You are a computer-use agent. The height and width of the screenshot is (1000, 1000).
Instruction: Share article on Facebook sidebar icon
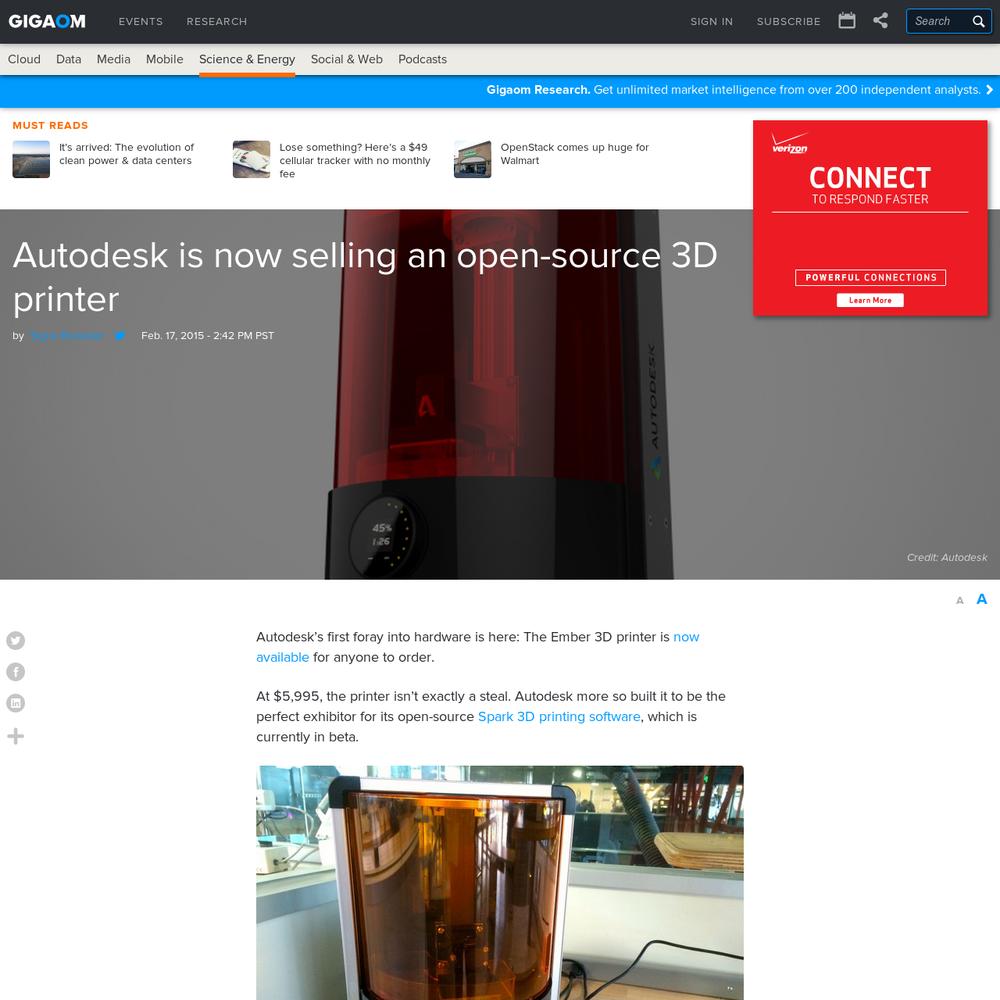click(16, 672)
